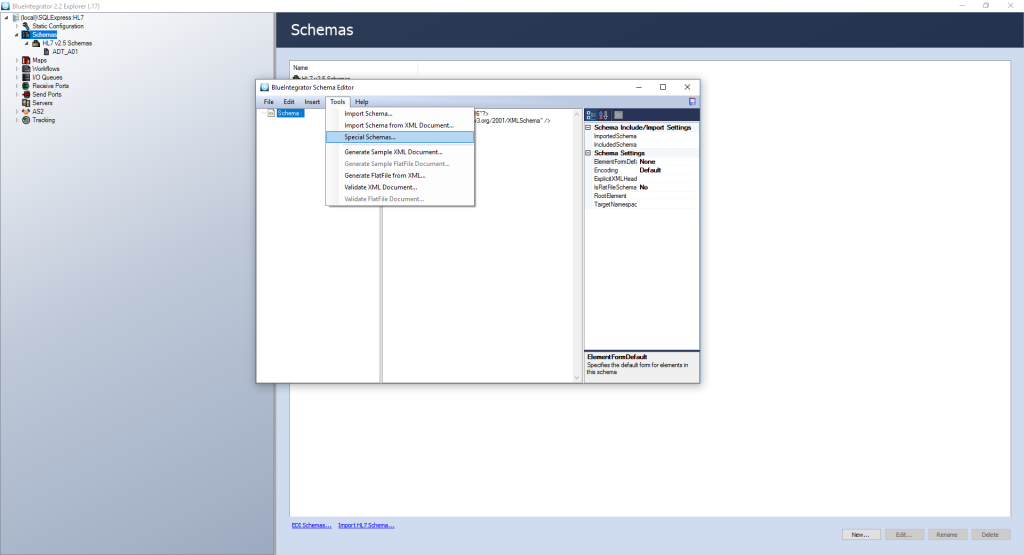Open the EDI Schemas... link
Image resolution: width=1024 pixels, height=555 pixels.
(x=312, y=525)
